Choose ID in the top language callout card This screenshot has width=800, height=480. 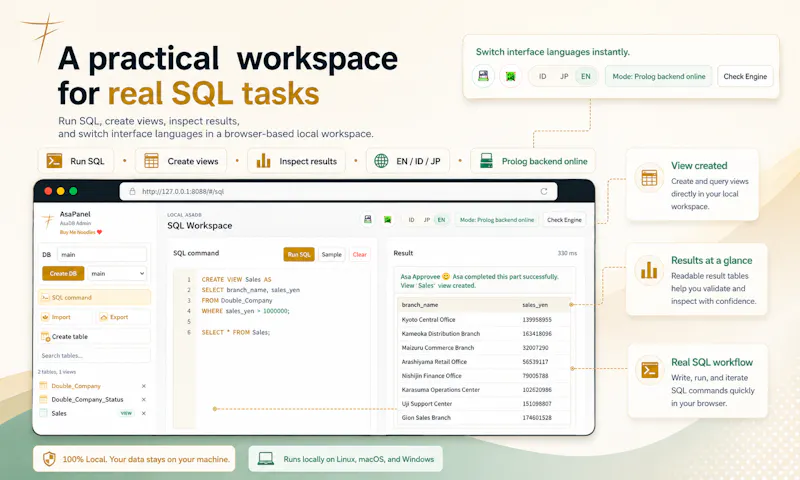[542, 77]
